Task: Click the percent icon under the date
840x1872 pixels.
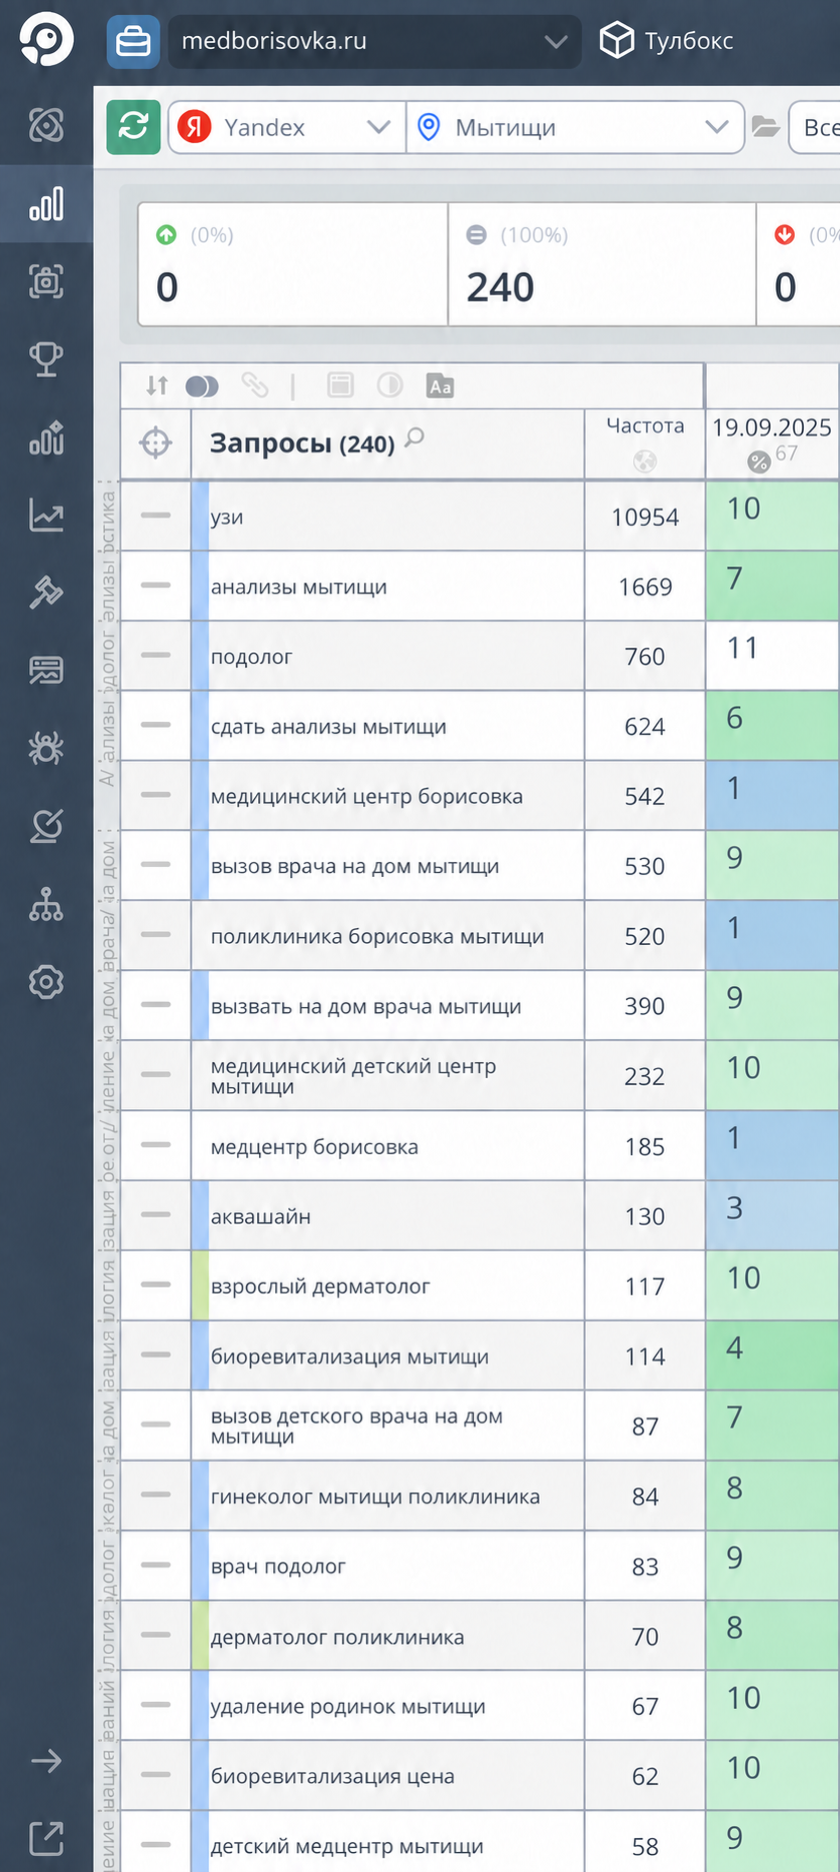Action: point(759,461)
